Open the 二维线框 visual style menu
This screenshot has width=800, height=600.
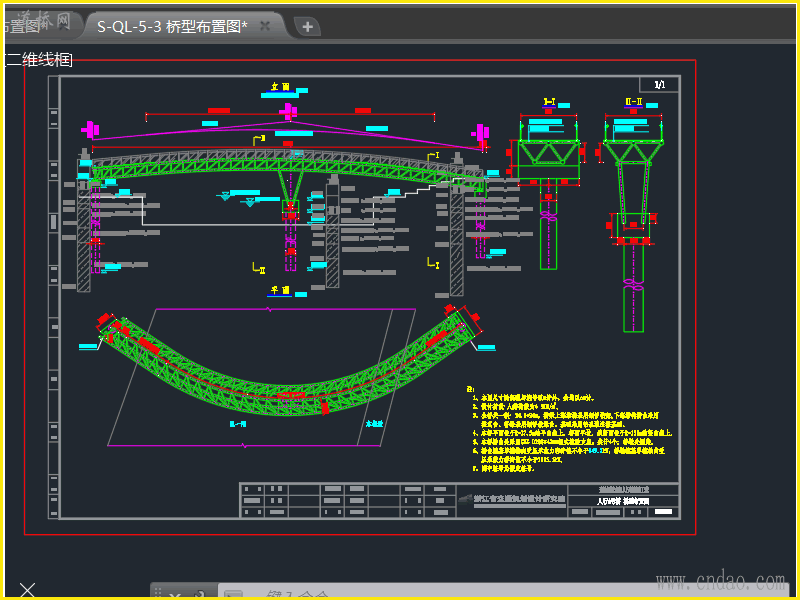(38, 60)
